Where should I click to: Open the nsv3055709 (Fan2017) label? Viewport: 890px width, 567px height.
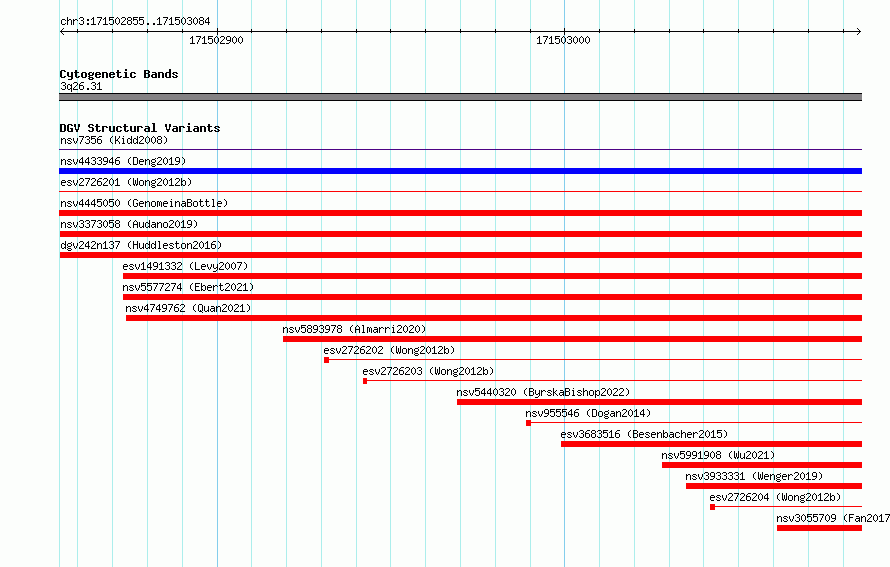click(x=833, y=518)
